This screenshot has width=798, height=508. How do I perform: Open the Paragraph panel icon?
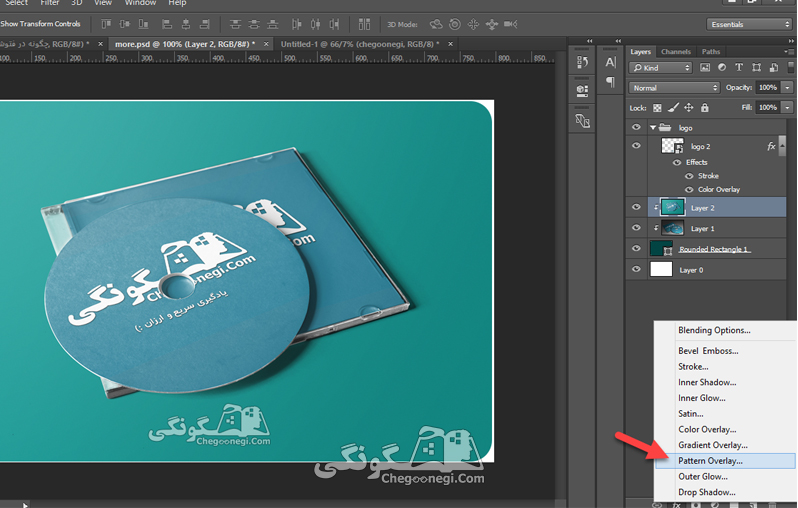pyautogui.click(x=610, y=81)
